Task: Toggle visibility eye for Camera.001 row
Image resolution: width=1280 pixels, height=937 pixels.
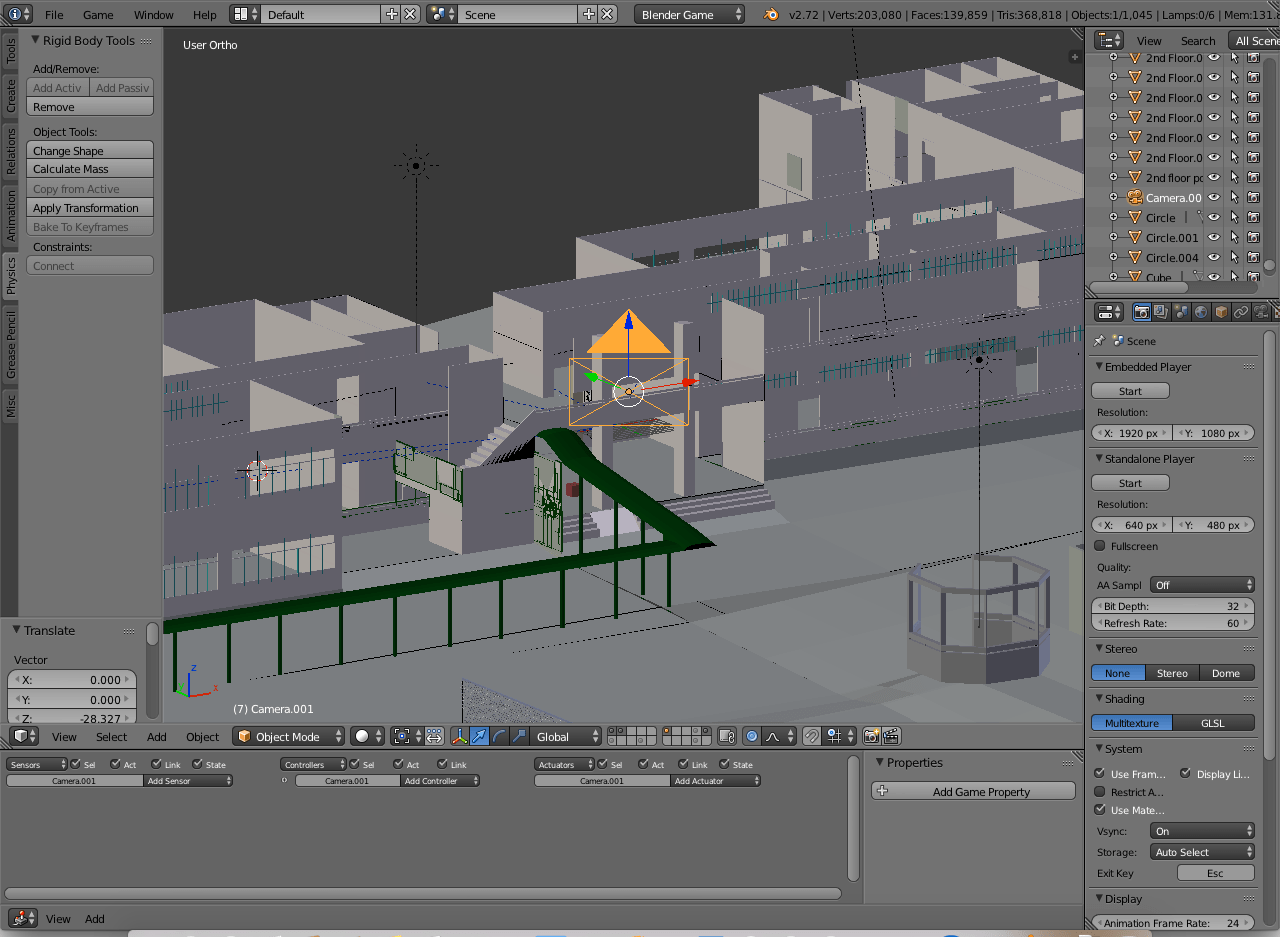Action: pyautogui.click(x=1214, y=198)
